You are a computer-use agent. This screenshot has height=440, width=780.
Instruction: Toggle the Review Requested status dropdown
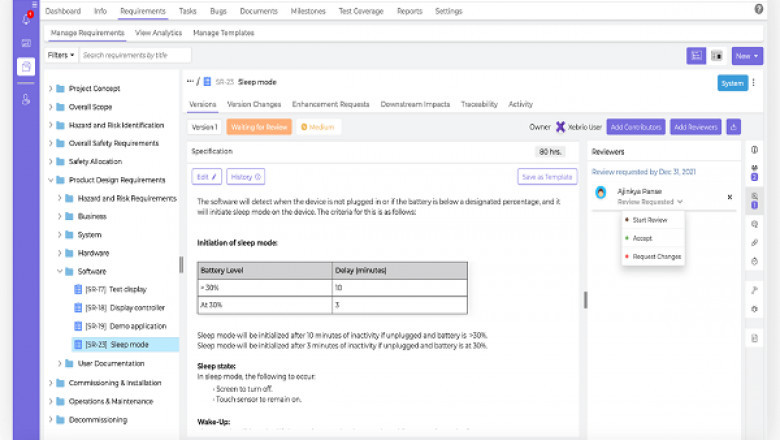tap(650, 202)
